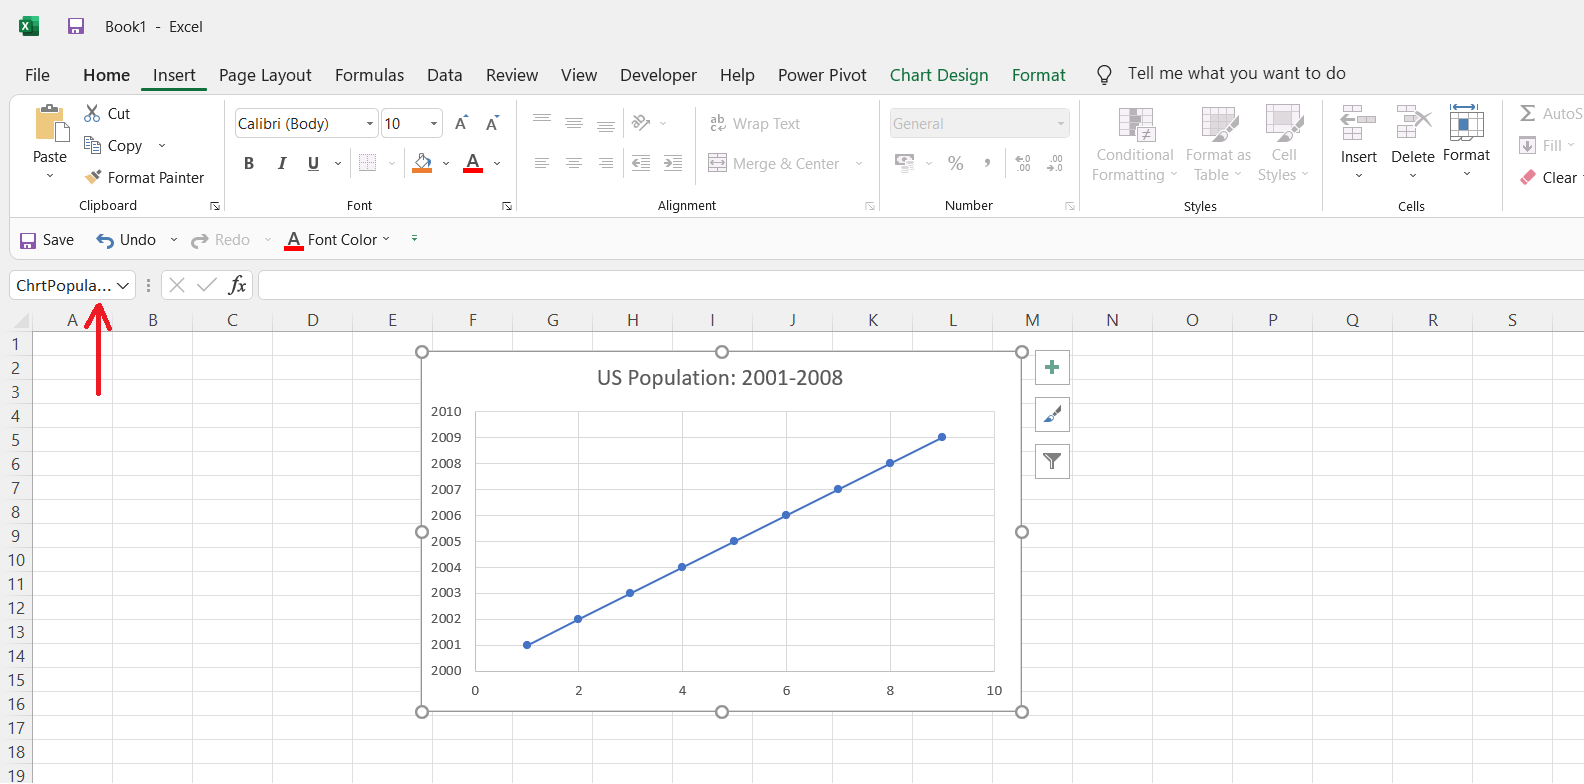This screenshot has height=784, width=1584.
Task: Click the Undo arrow icon
Action: point(105,240)
